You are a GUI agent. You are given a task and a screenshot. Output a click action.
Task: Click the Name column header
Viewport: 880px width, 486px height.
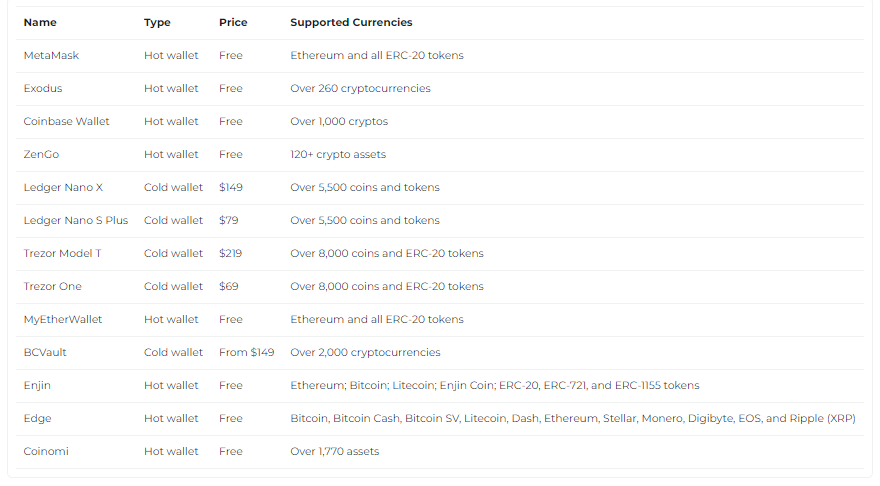(40, 22)
